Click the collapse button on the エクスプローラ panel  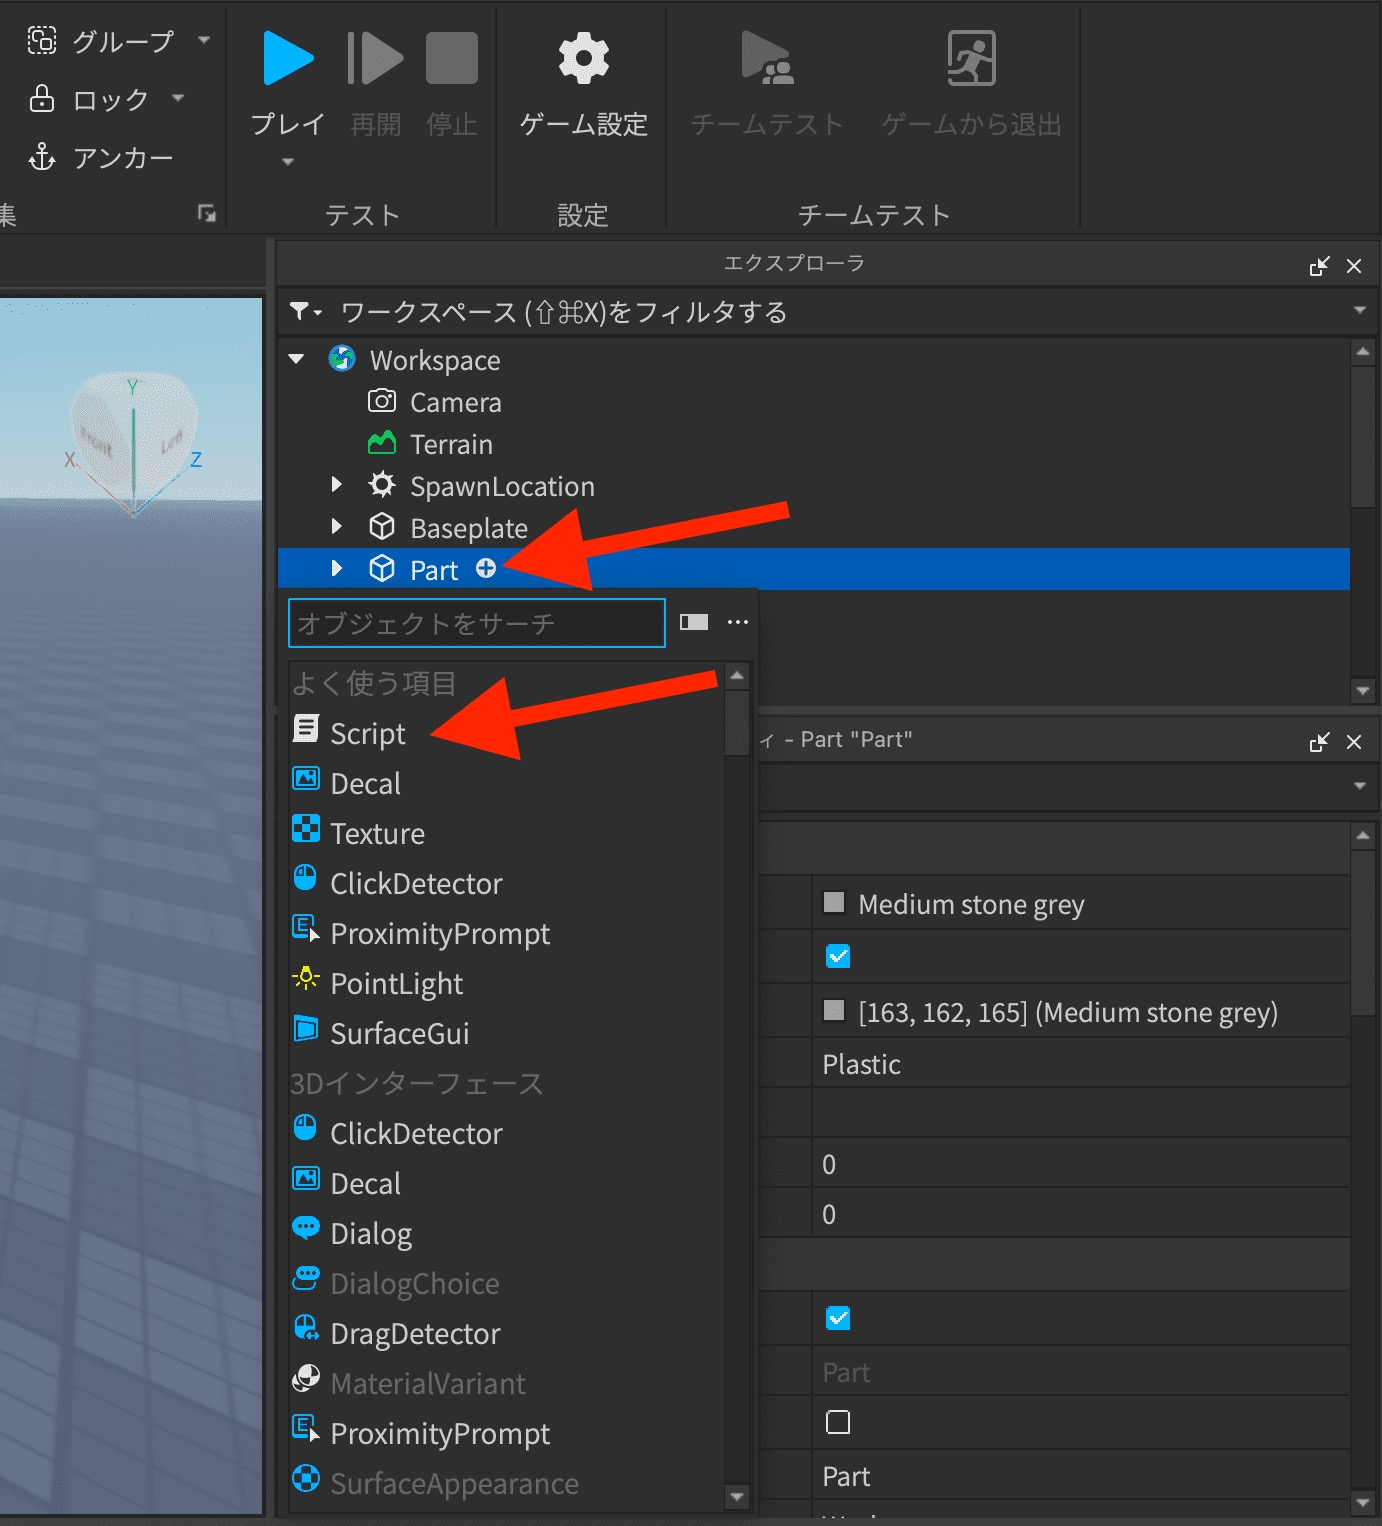tap(1319, 266)
